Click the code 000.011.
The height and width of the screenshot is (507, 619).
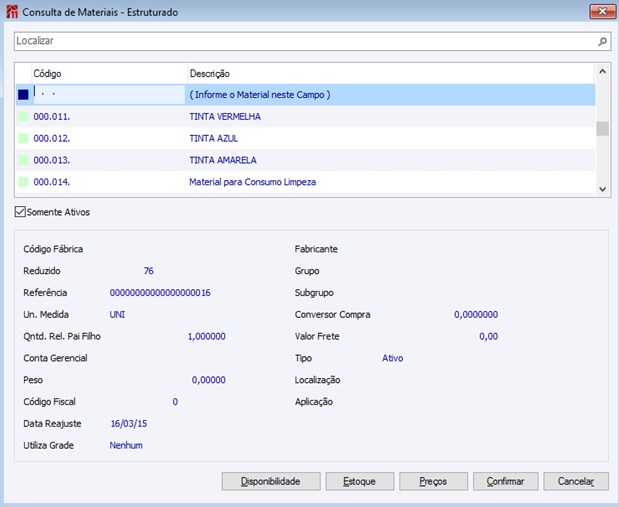coord(52,116)
